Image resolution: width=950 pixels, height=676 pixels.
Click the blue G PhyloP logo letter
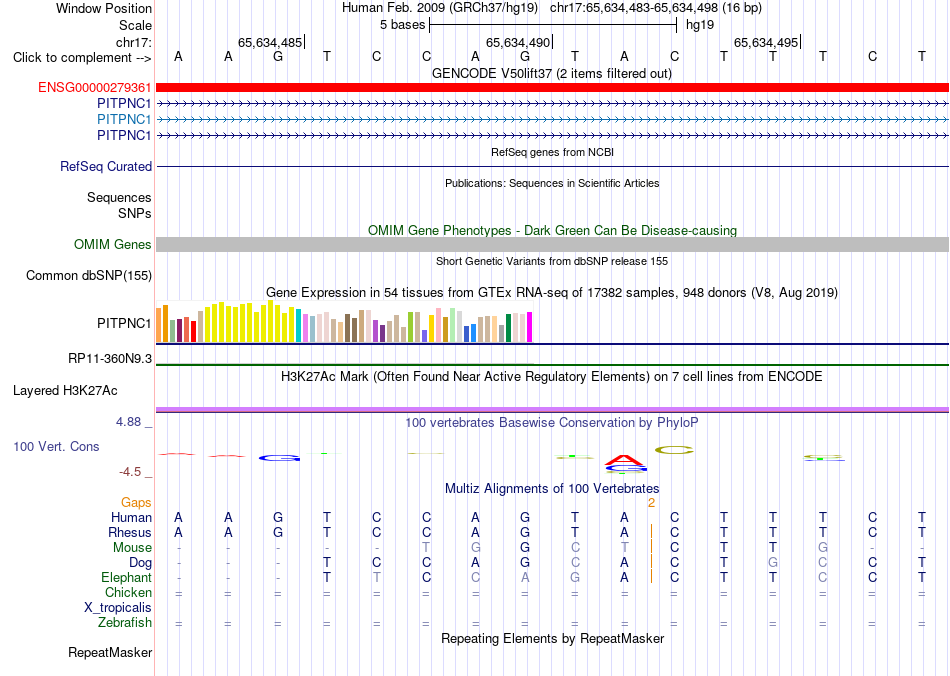[x=279, y=458]
